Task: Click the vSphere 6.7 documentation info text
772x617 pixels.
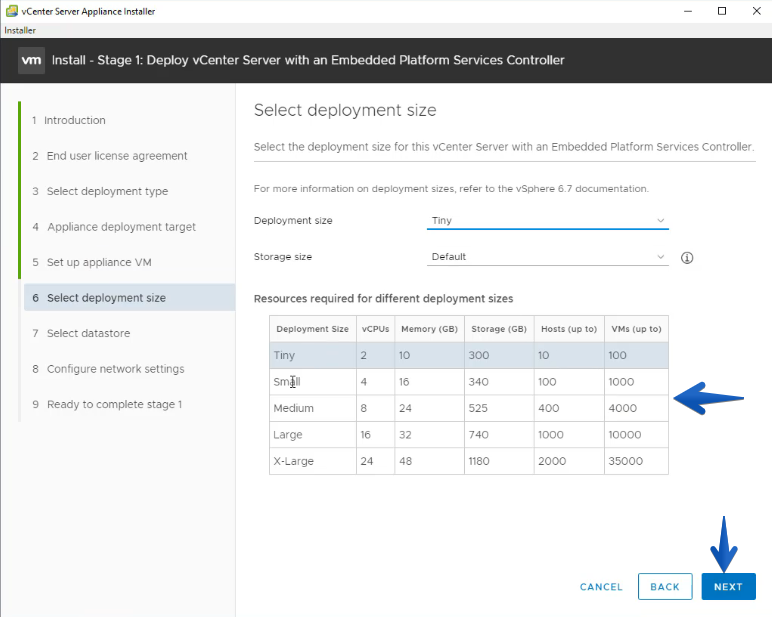Action: point(451,189)
